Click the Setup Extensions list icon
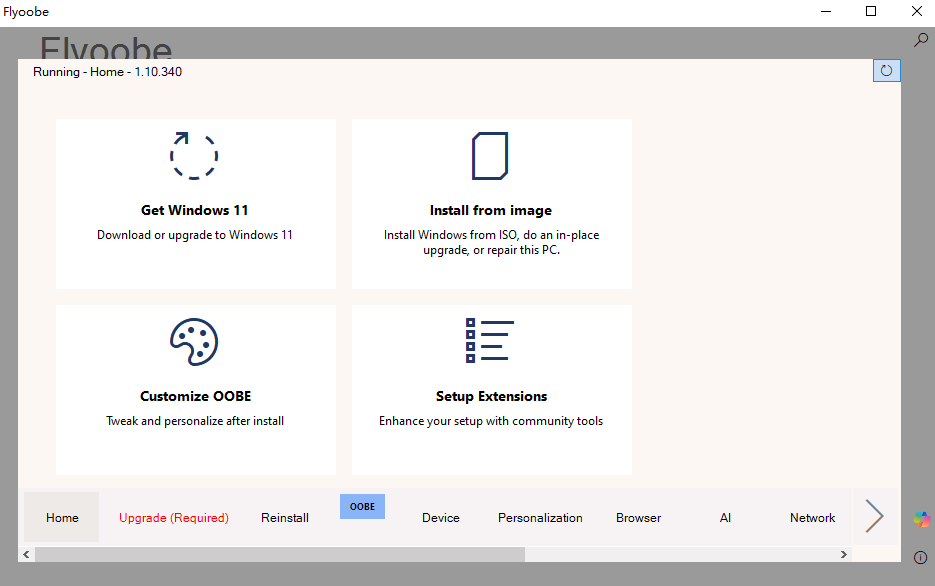Image resolution: width=935 pixels, height=586 pixels. (490, 341)
